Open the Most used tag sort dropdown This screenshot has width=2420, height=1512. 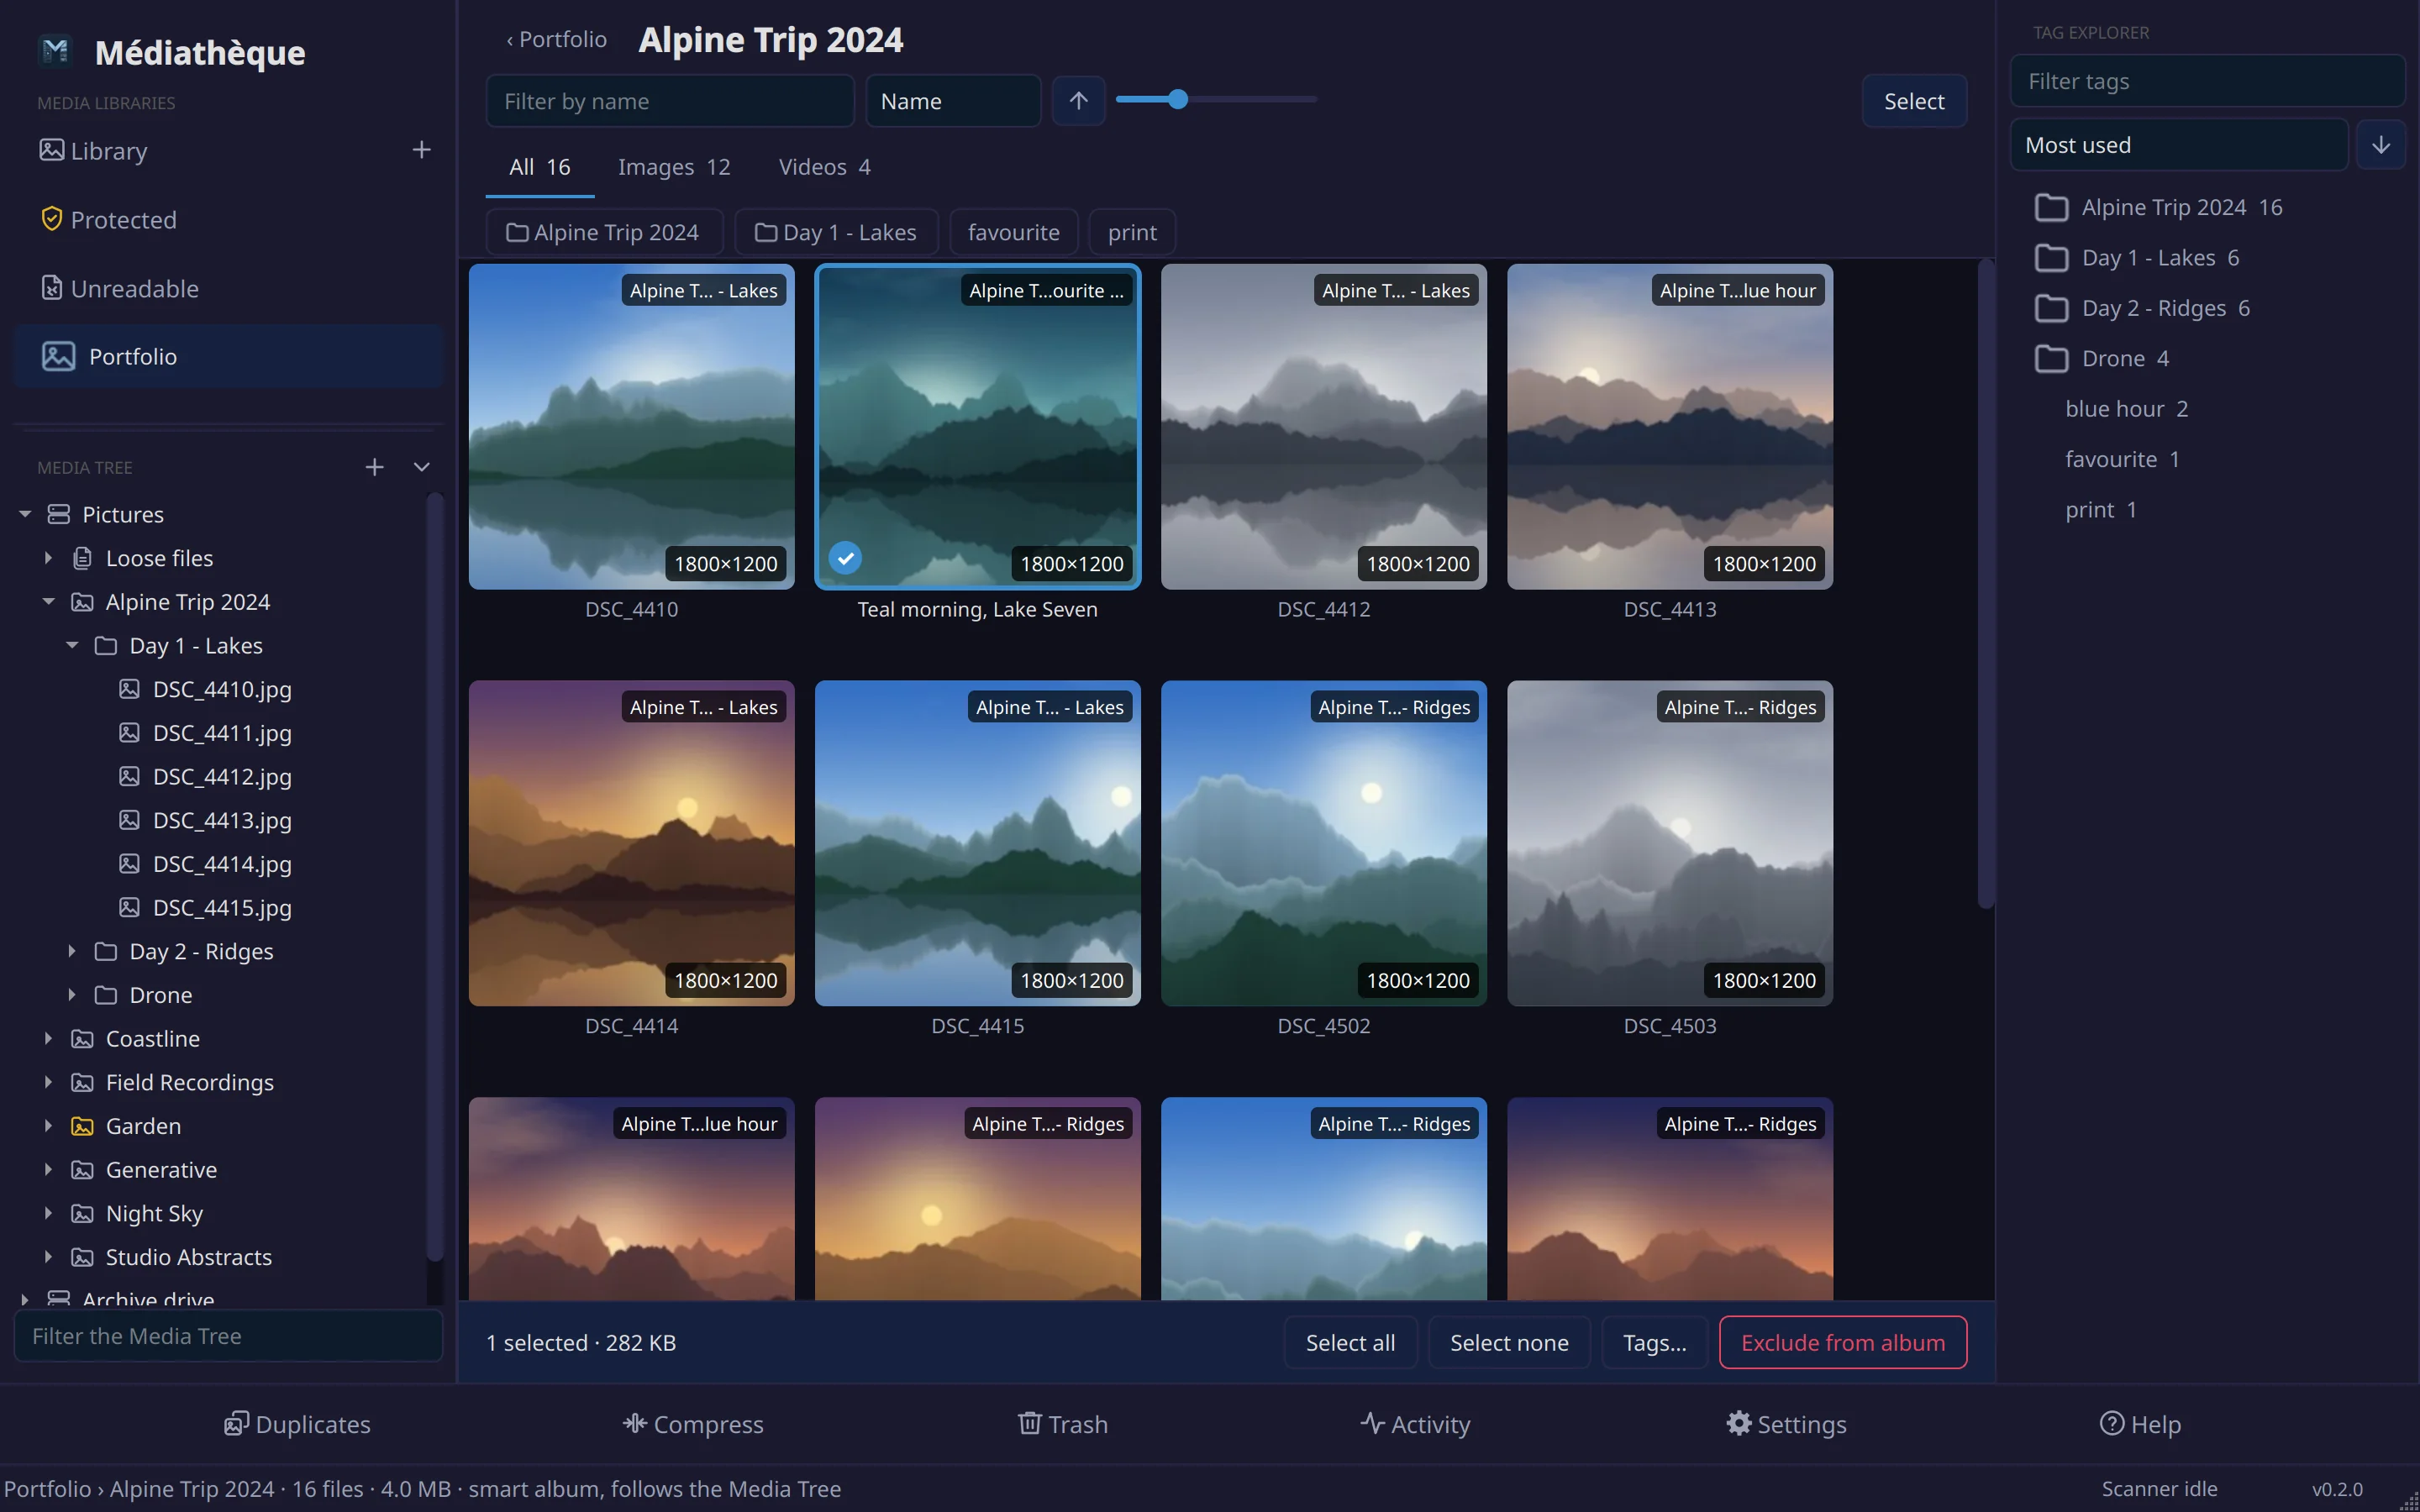point(2178,145)
